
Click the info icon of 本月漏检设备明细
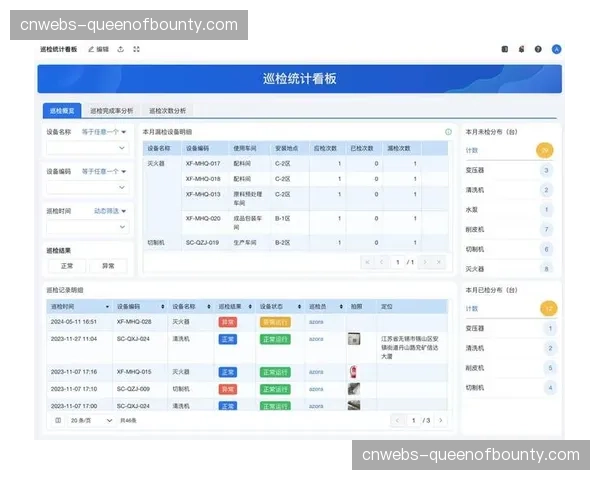pyautogui.click(x=448, y=132)
